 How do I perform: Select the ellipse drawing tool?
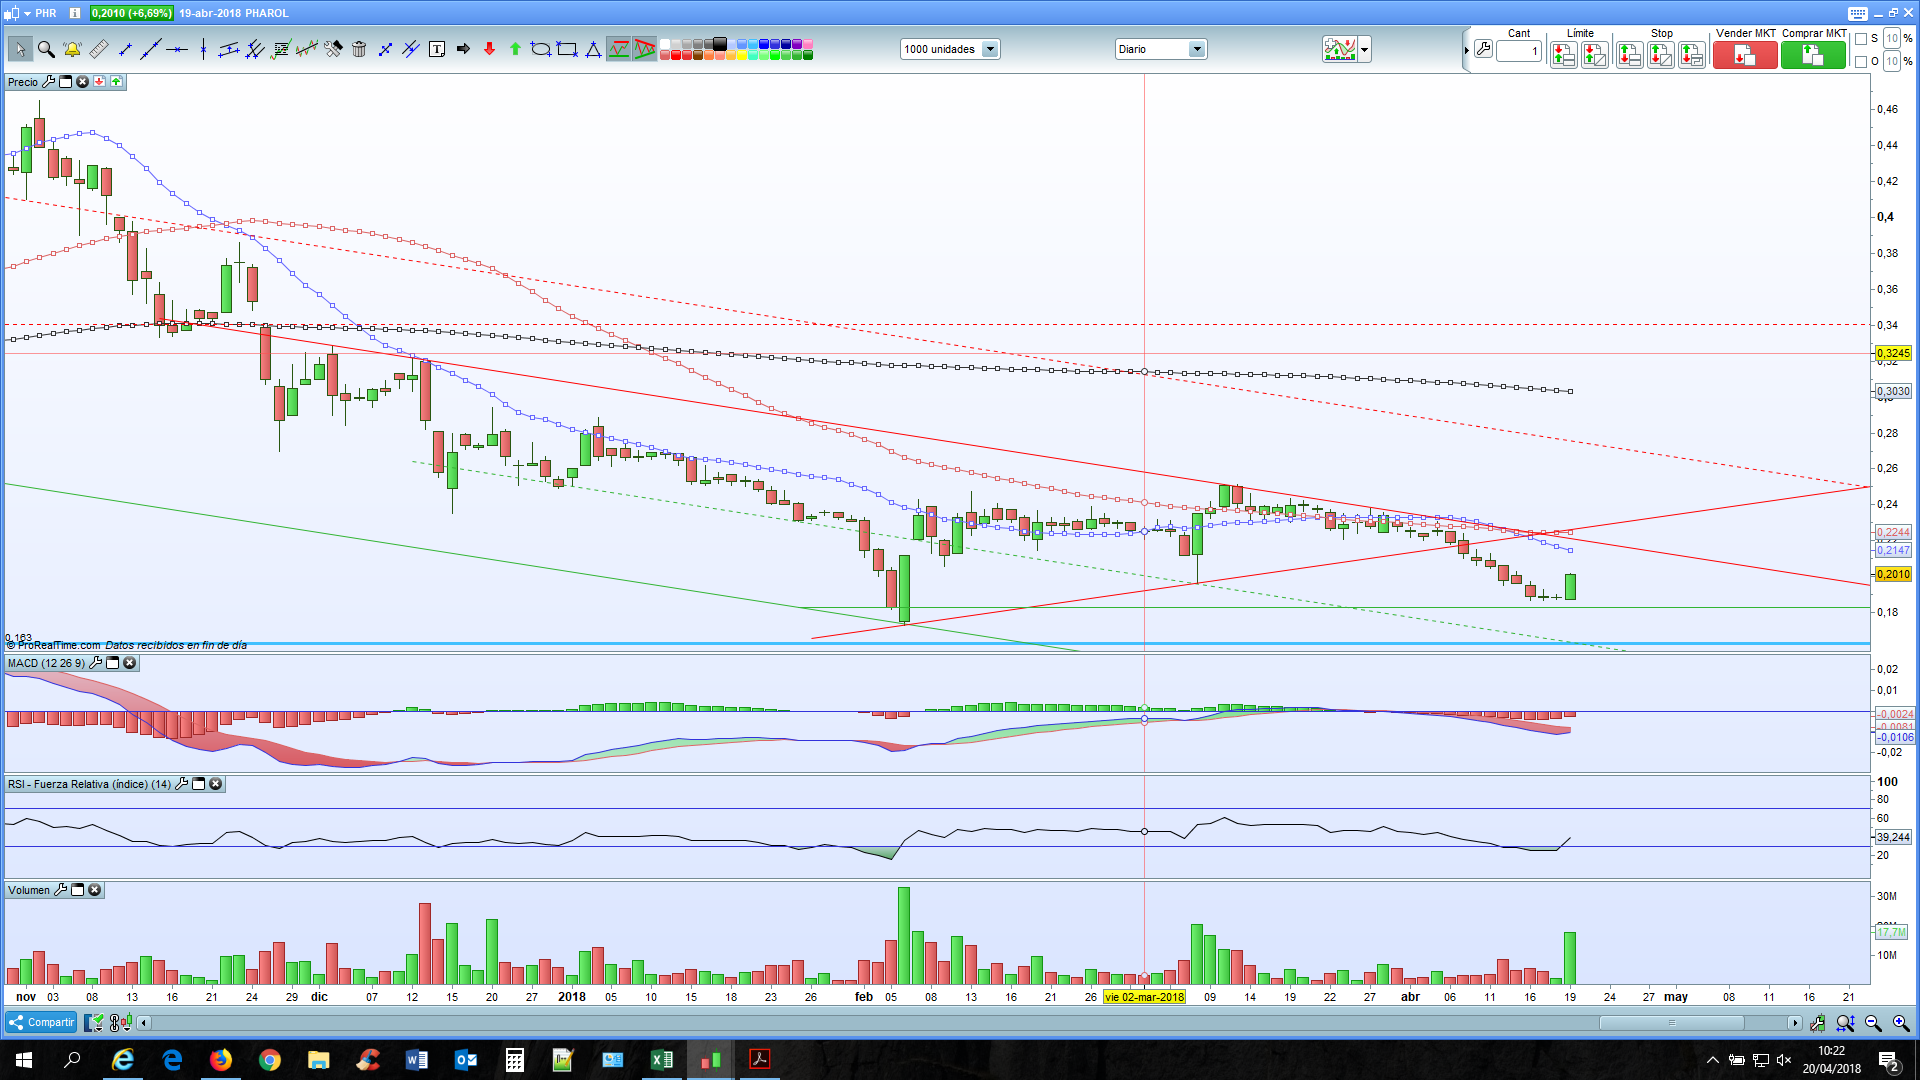coord(541,49)
